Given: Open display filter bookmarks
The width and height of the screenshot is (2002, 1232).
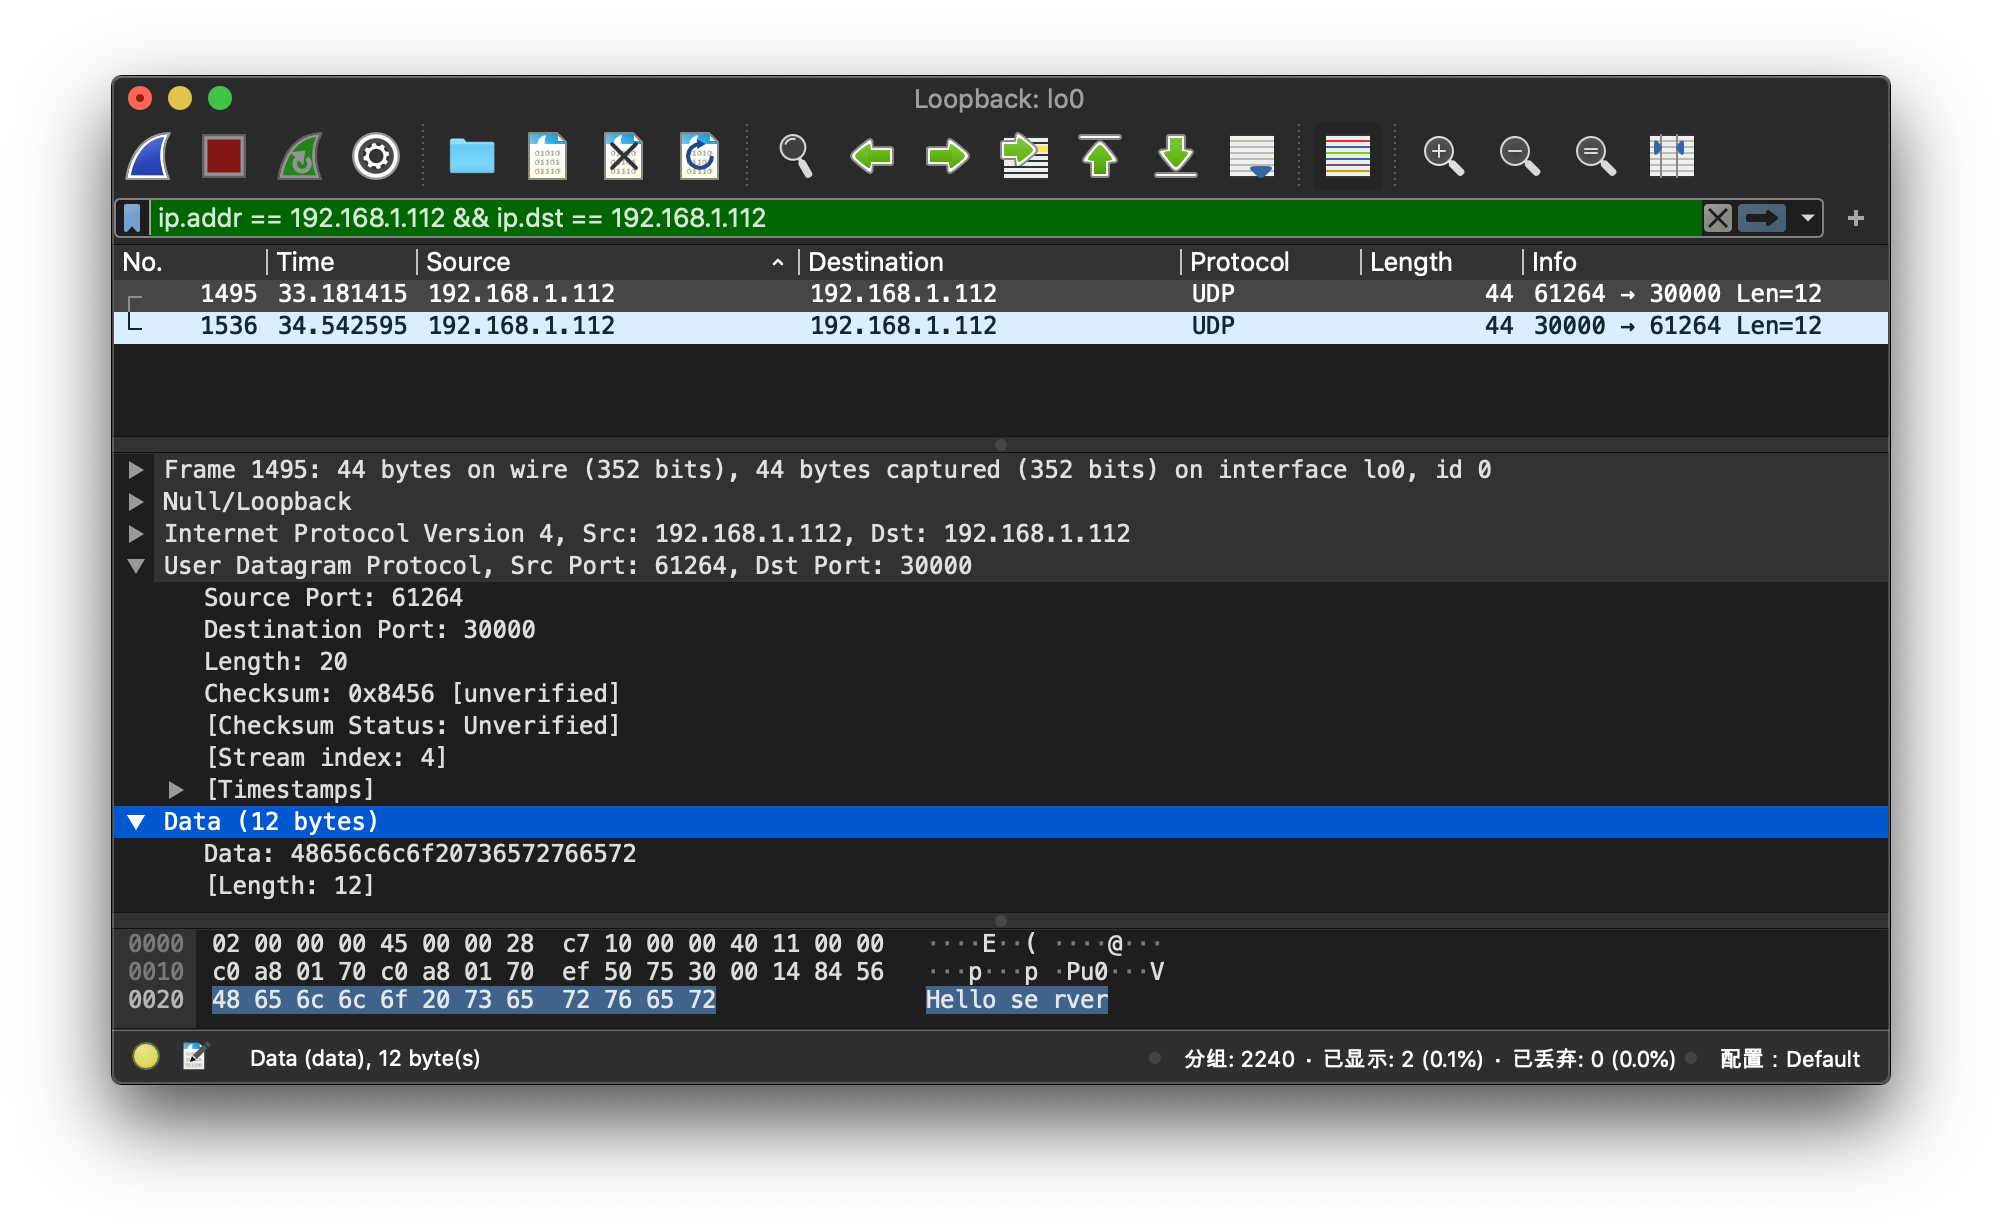Looking at the screenshot, I should click(x=132, y=218).
